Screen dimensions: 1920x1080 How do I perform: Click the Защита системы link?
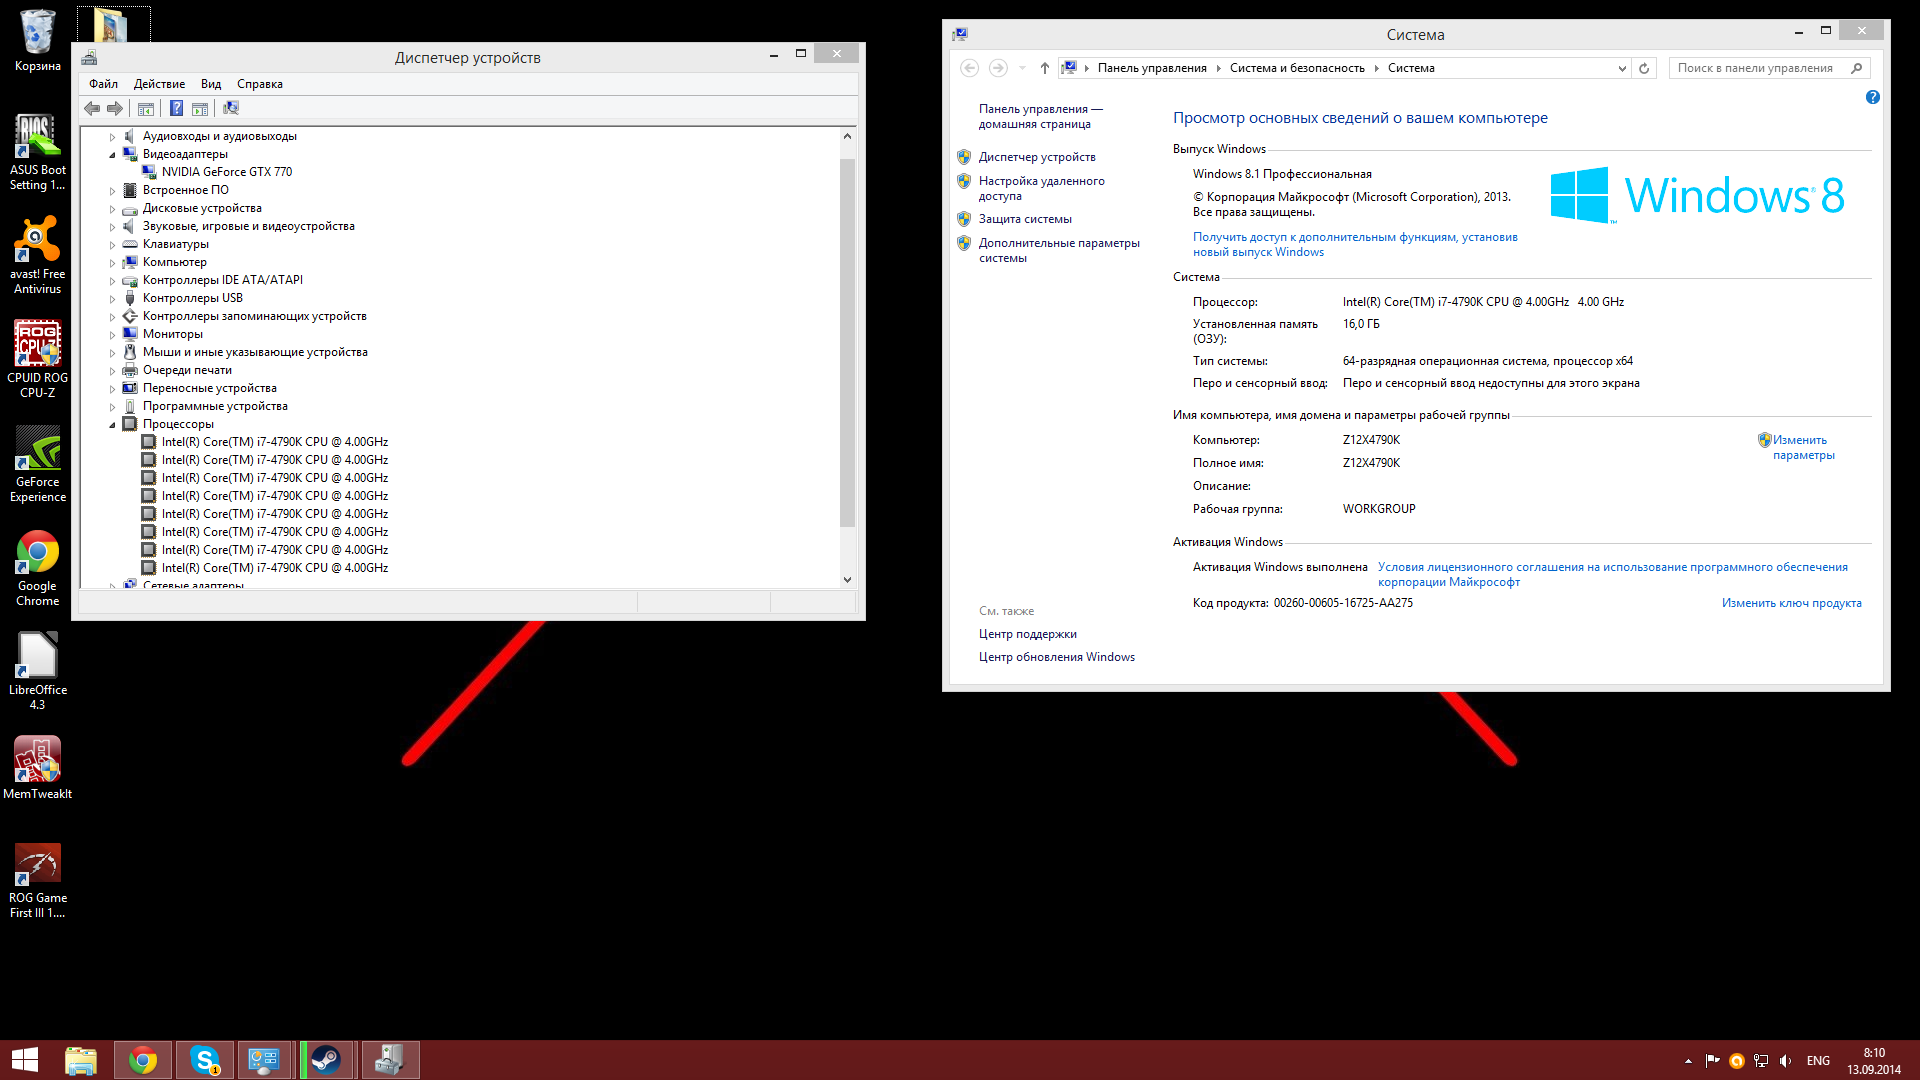(x=1025, y=219)
